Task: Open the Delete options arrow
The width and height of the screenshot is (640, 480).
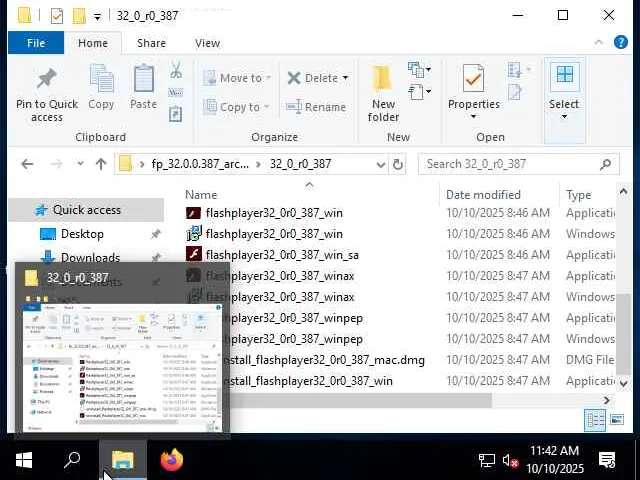Action: click(345, 78)
